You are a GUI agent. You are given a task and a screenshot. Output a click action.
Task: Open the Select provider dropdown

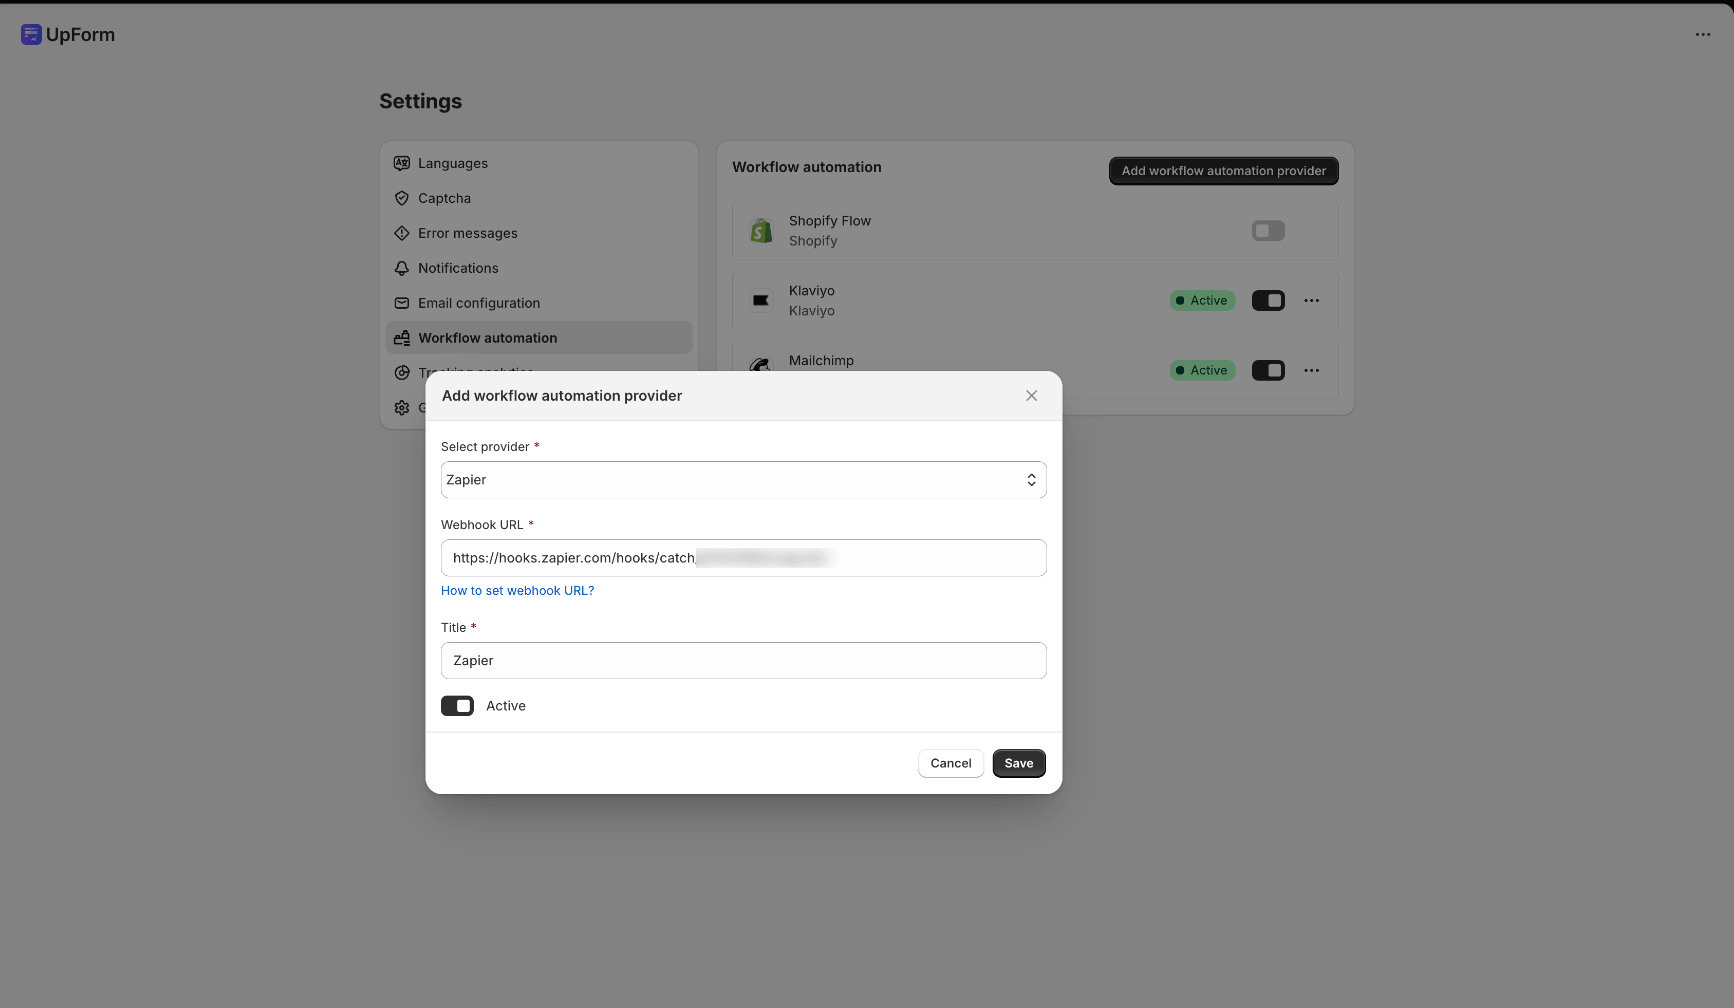pos(743,480)
